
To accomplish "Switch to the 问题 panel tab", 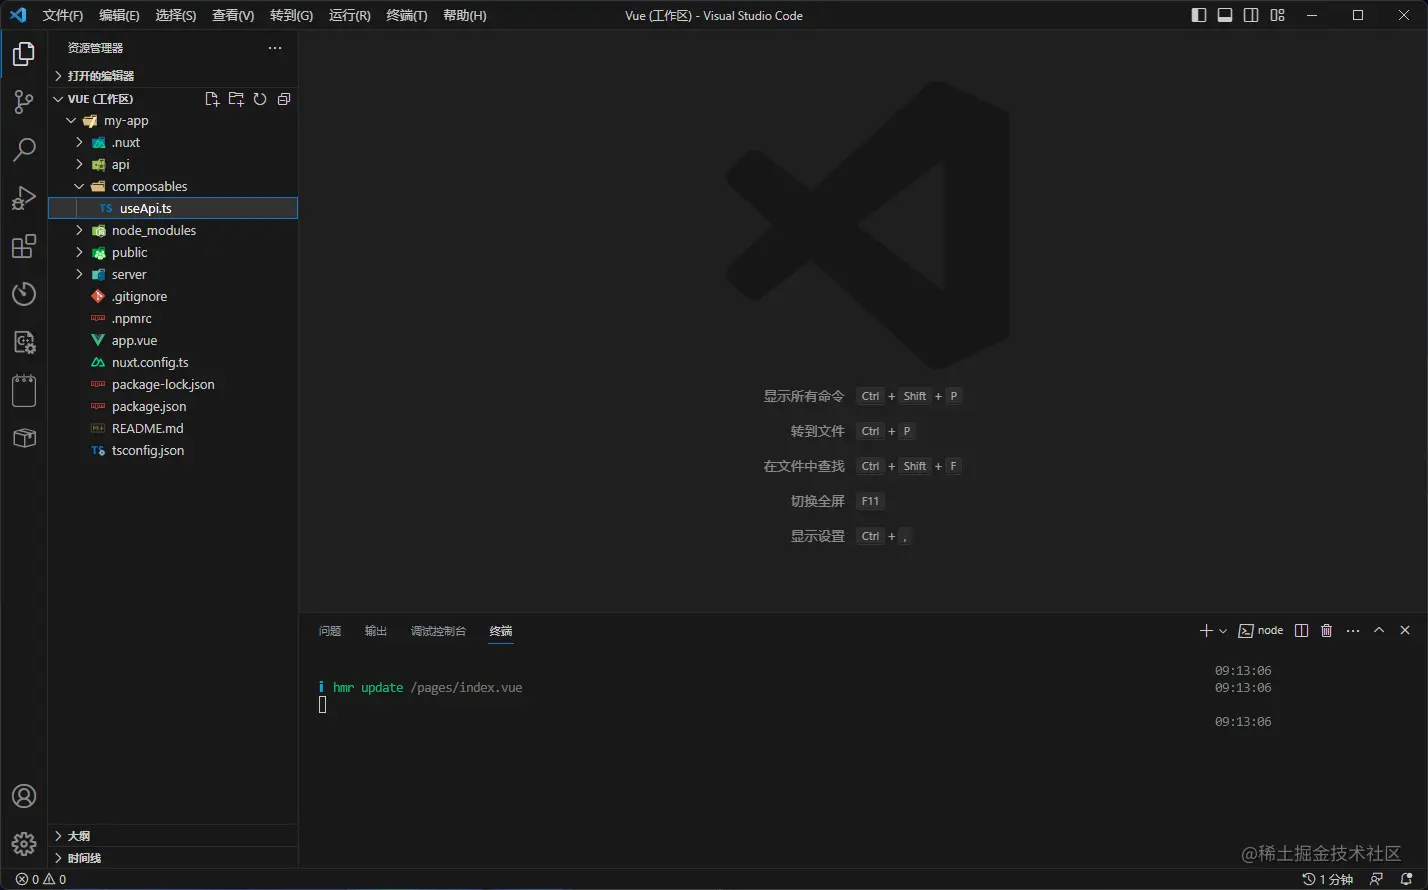I will coord(330,631).
